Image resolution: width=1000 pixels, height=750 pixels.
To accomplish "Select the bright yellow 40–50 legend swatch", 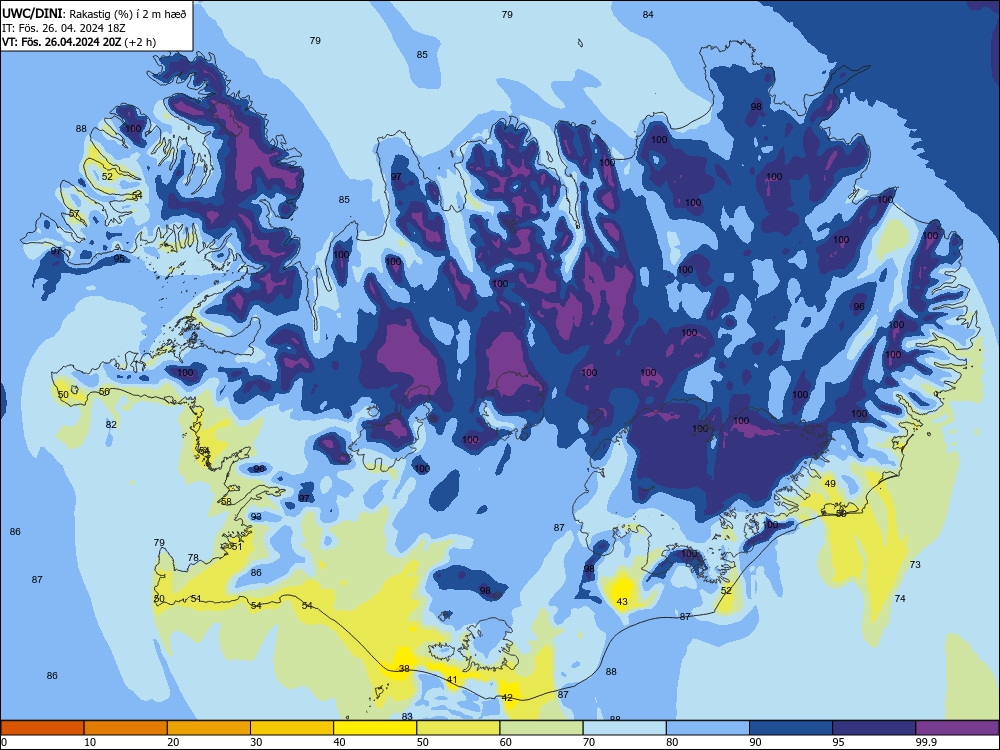I will [x=375, y=728].
